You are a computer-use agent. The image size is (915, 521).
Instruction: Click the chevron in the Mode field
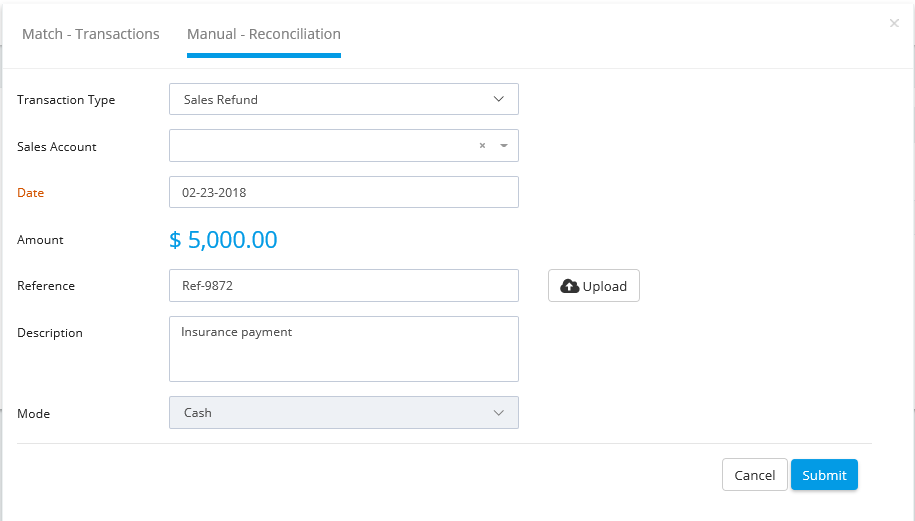(x=498, y=412)
